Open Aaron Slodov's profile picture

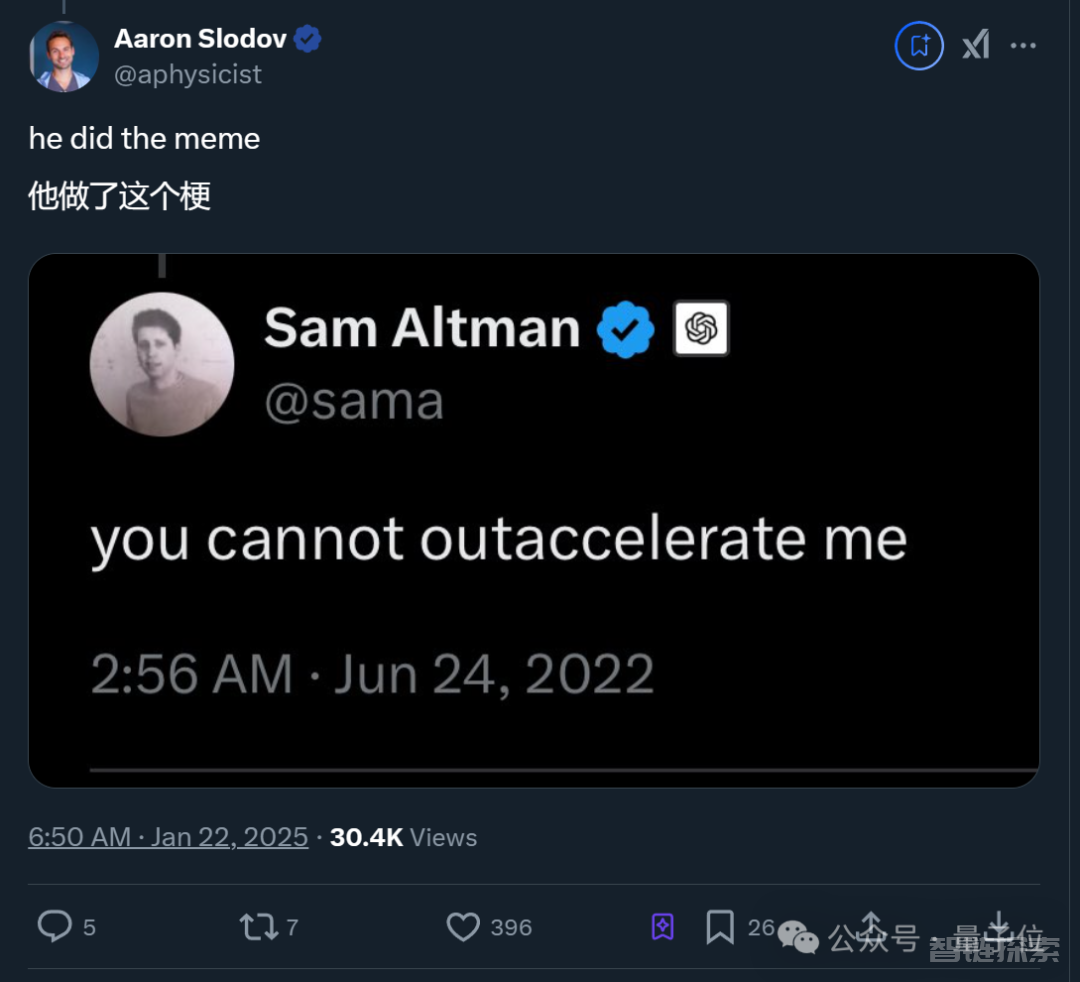[64, 56]
